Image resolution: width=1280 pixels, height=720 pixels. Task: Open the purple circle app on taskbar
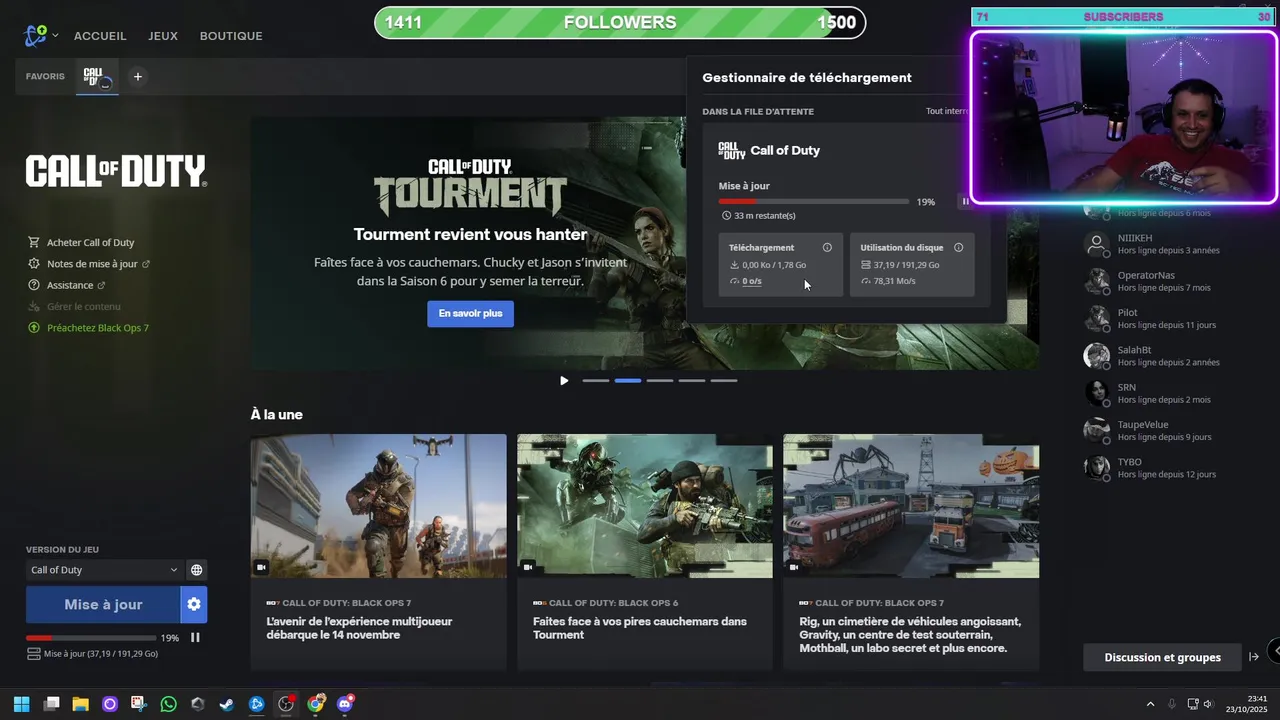click(x=110, y=704)
